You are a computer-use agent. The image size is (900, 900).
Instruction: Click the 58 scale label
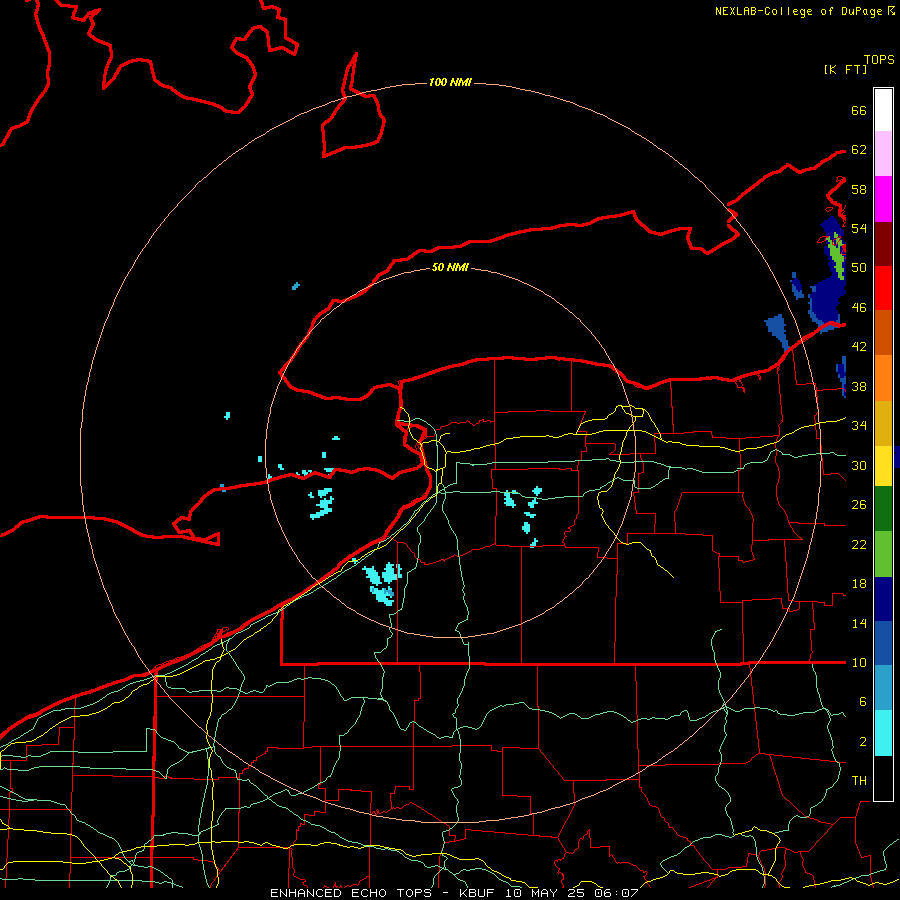tap(859, 189)
